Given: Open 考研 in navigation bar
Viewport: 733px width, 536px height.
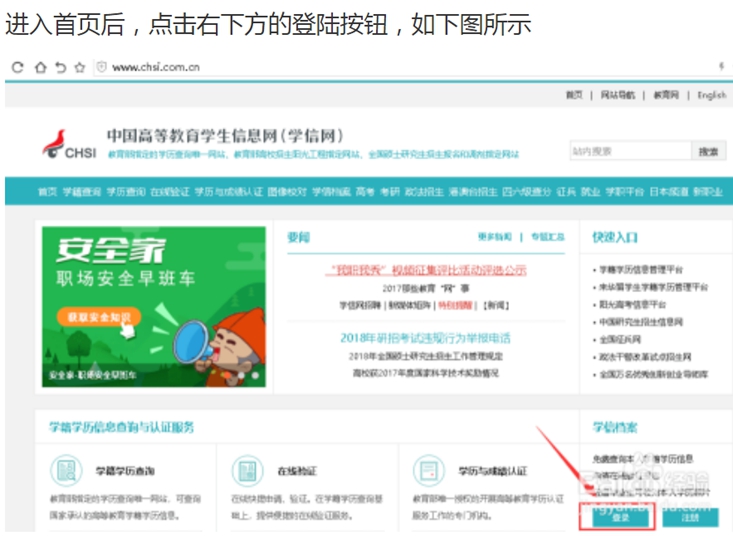Looking at the screenshot, I should (x=389, y=192).
